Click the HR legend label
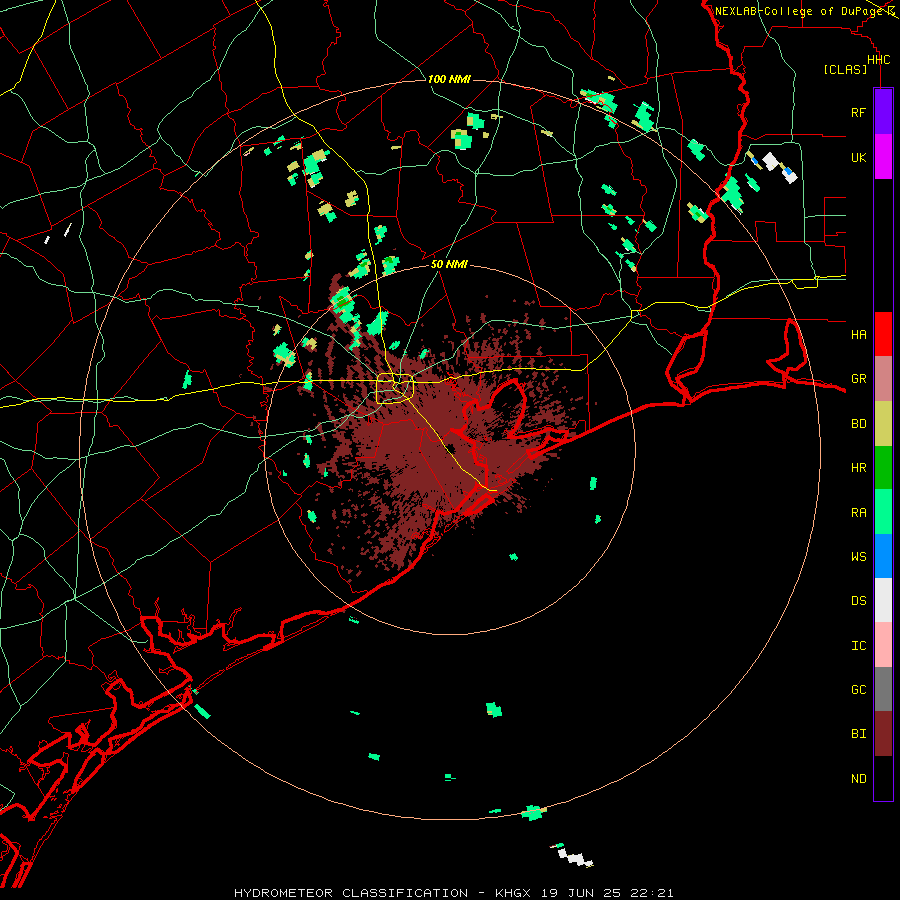Screen dimensions: 900x900 click(x=859, y=468)
